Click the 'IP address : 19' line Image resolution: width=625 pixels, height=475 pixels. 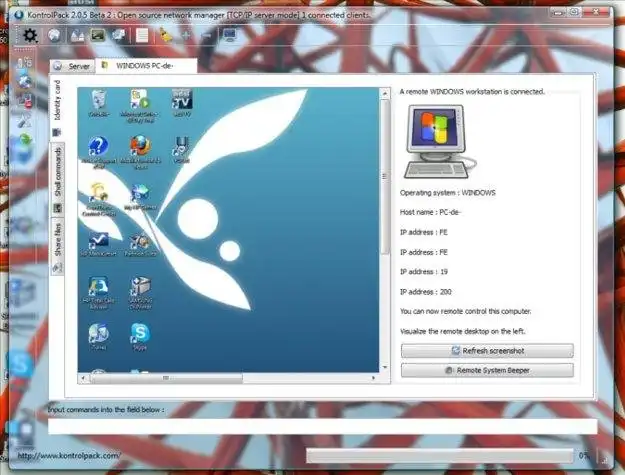coord(424,272)
